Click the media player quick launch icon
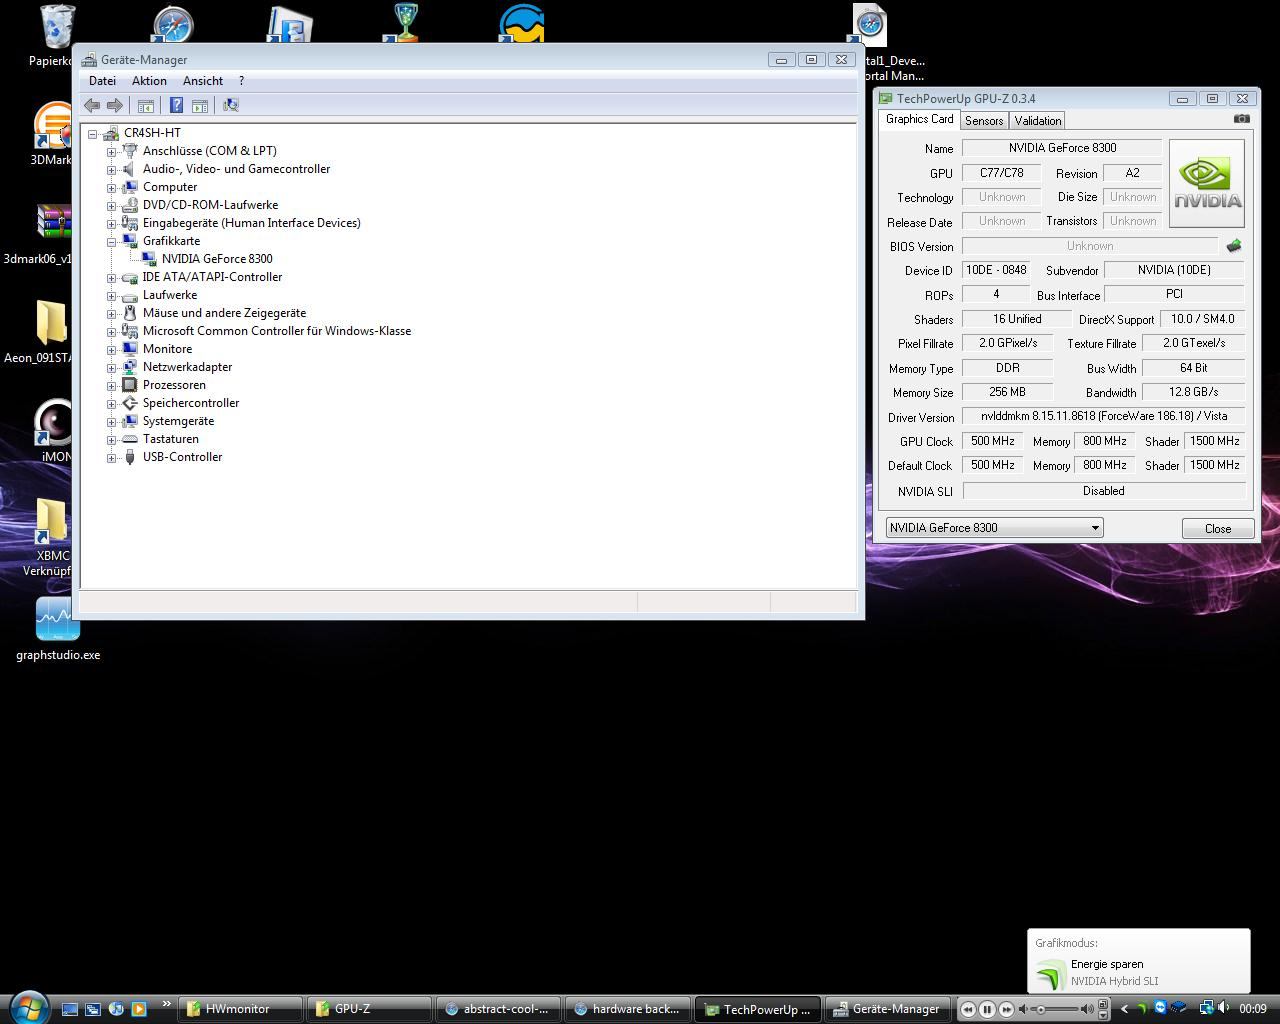Viewport: 1280px width, 1024px height. click(x=139, y=1009)
